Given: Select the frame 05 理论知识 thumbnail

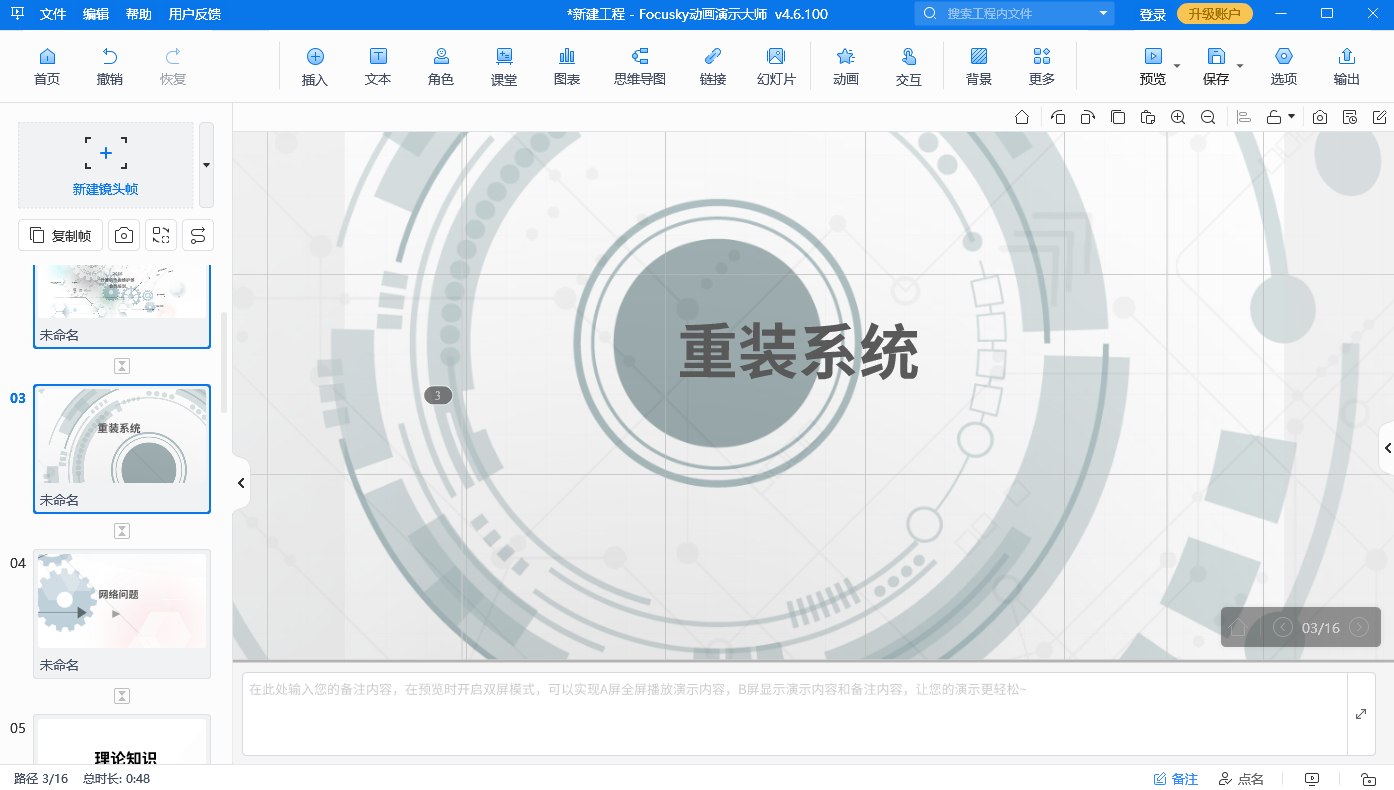Looking at the screenshot, I should [x=122, y=740].
